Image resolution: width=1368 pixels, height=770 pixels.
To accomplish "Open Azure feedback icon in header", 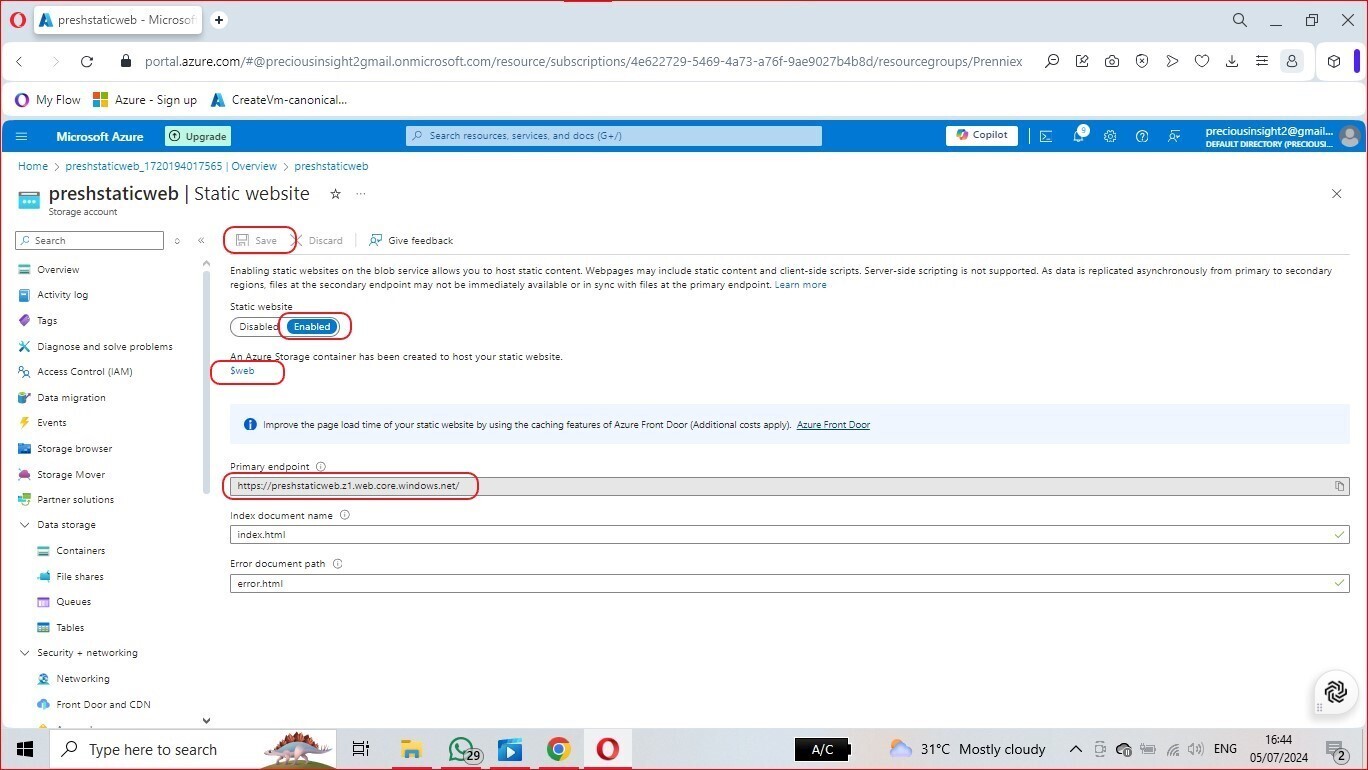I will coord(1175,136).
